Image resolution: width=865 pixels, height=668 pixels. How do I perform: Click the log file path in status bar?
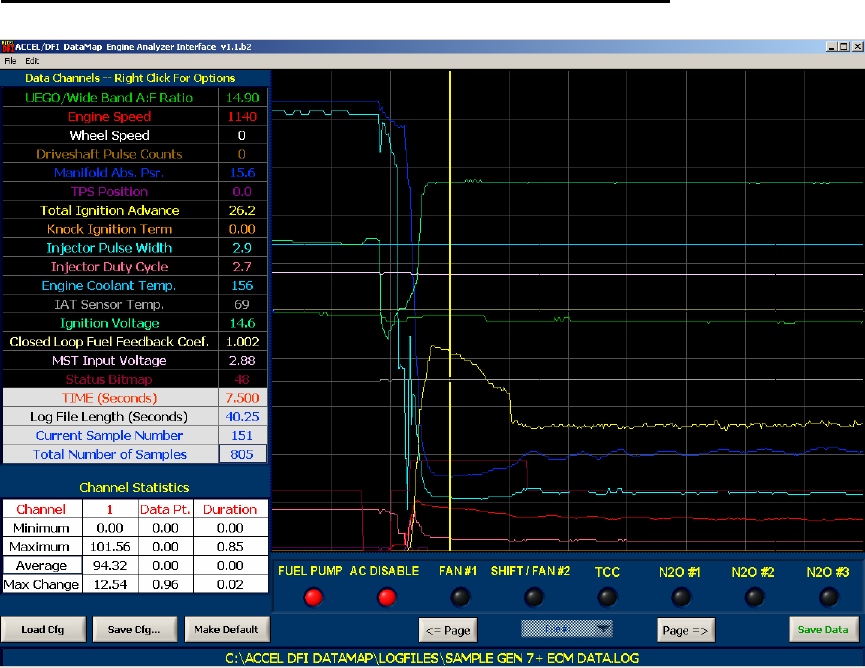tap(432, 658)
